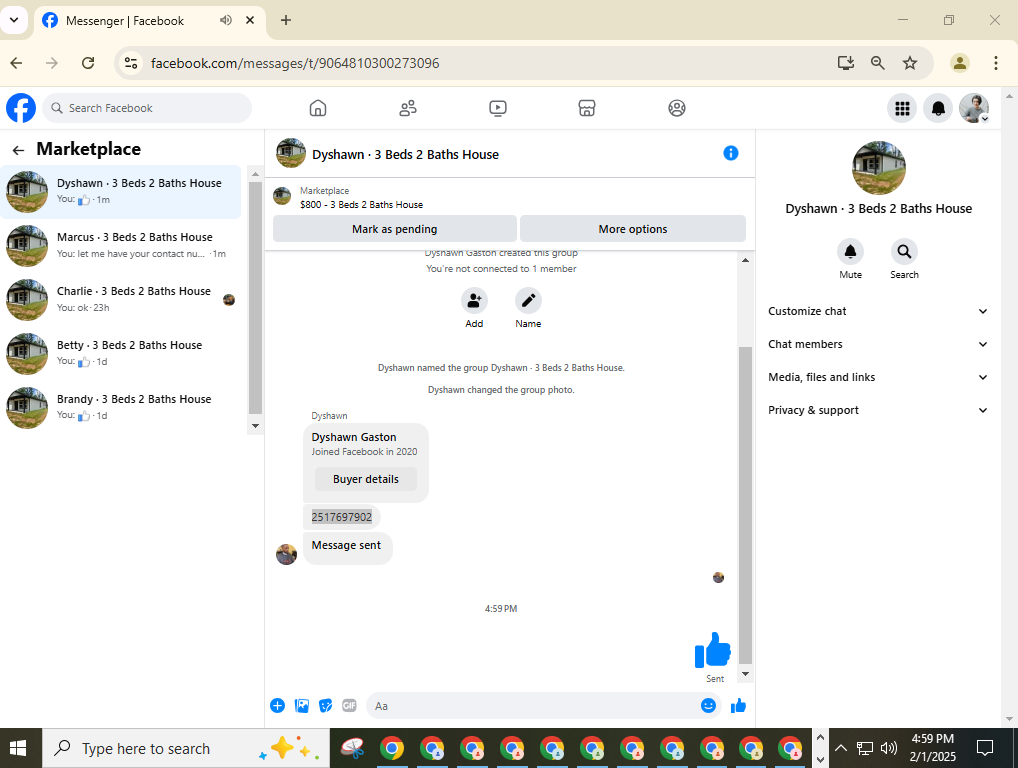Open the account profile picture menu

click(x=974, y=108)
